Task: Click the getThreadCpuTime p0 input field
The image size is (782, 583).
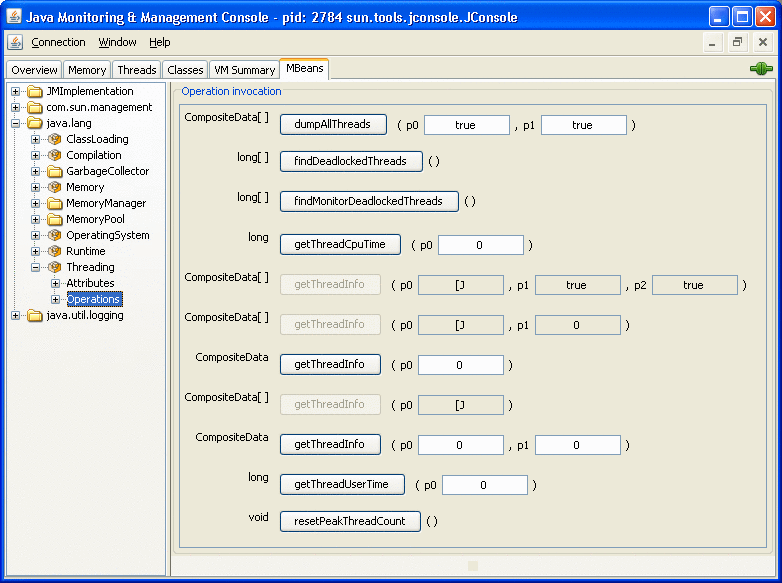Action: pyautogui.click(x=480, y=245)
